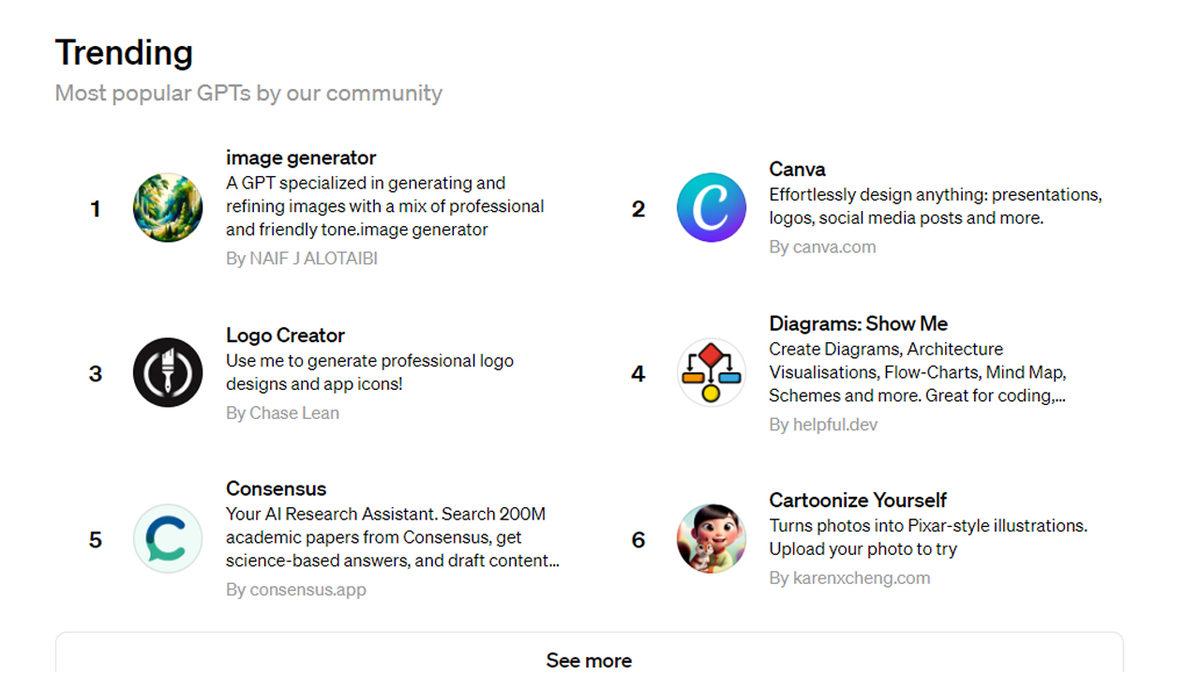Open the image generator title link

pyautogui.click(x=301, y=158)
